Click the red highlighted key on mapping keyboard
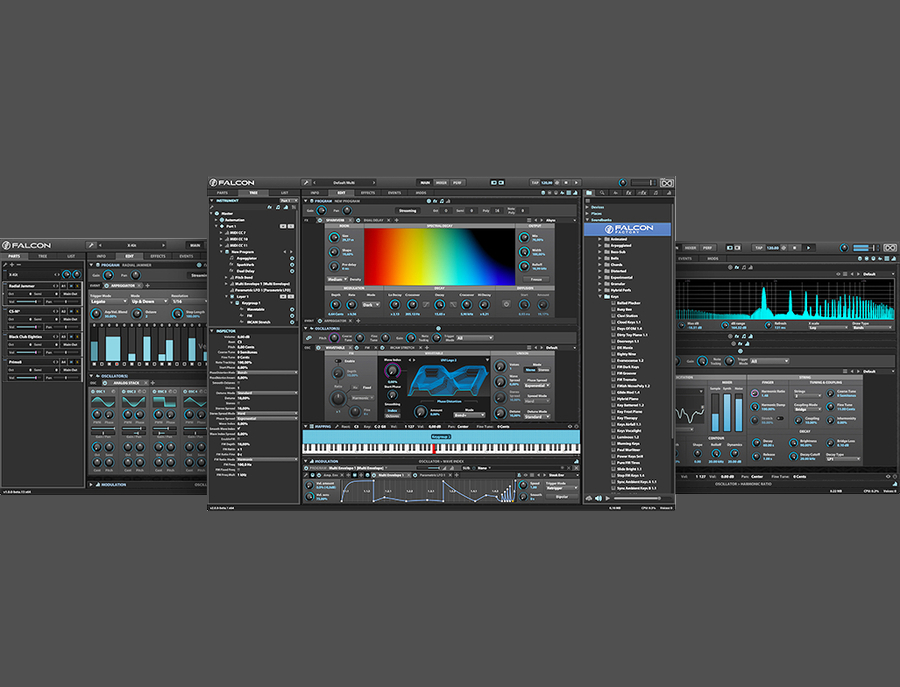Viewport: 900px width, 687px height. coord(433,449)
